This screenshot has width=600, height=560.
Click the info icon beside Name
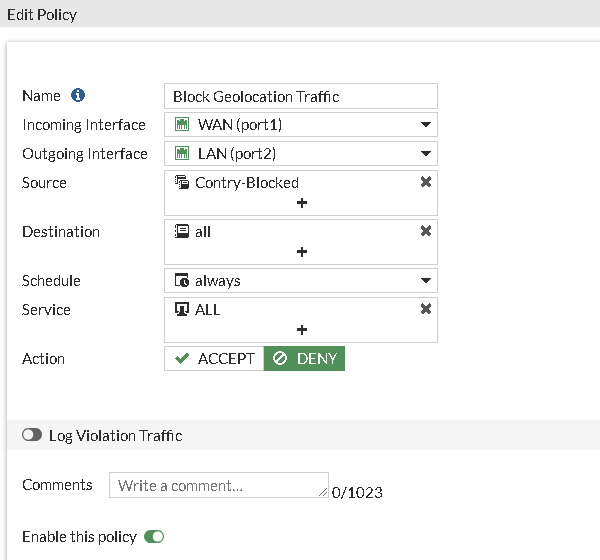(x=78, y=96)
